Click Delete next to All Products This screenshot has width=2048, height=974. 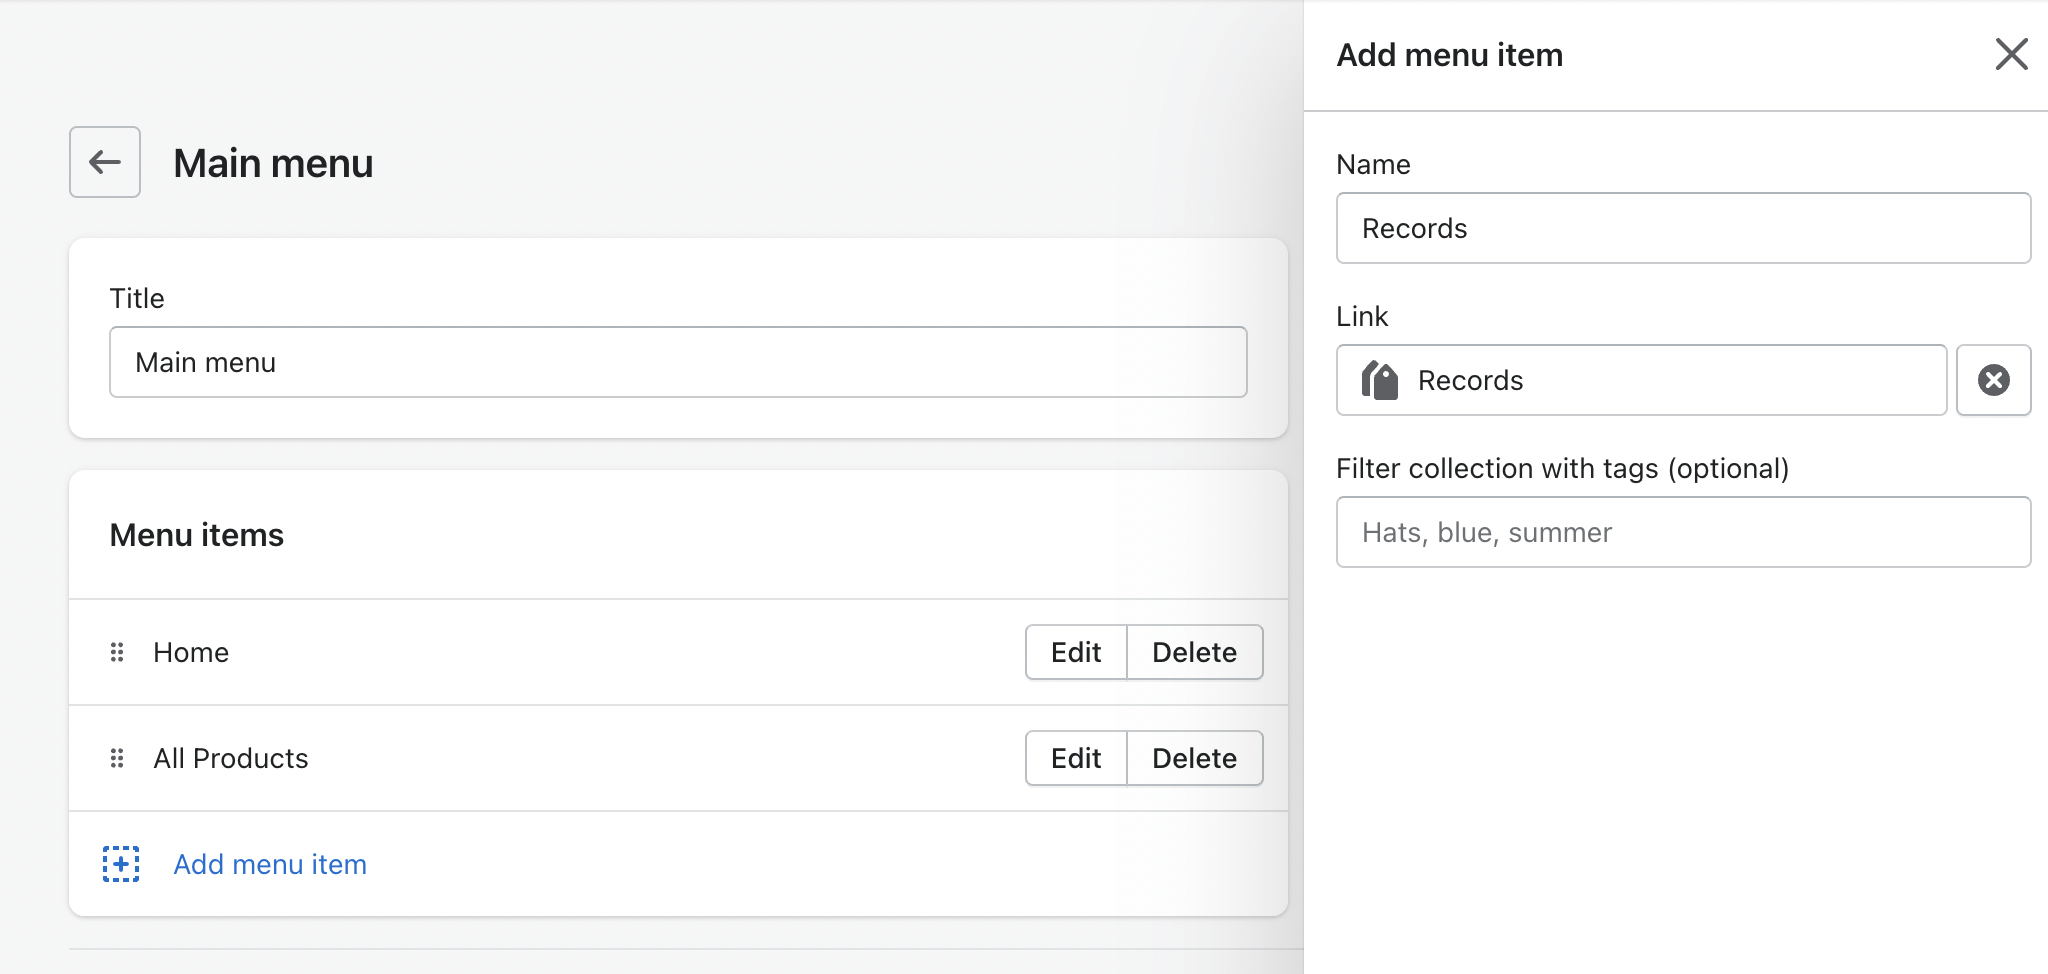point(1195,758)
